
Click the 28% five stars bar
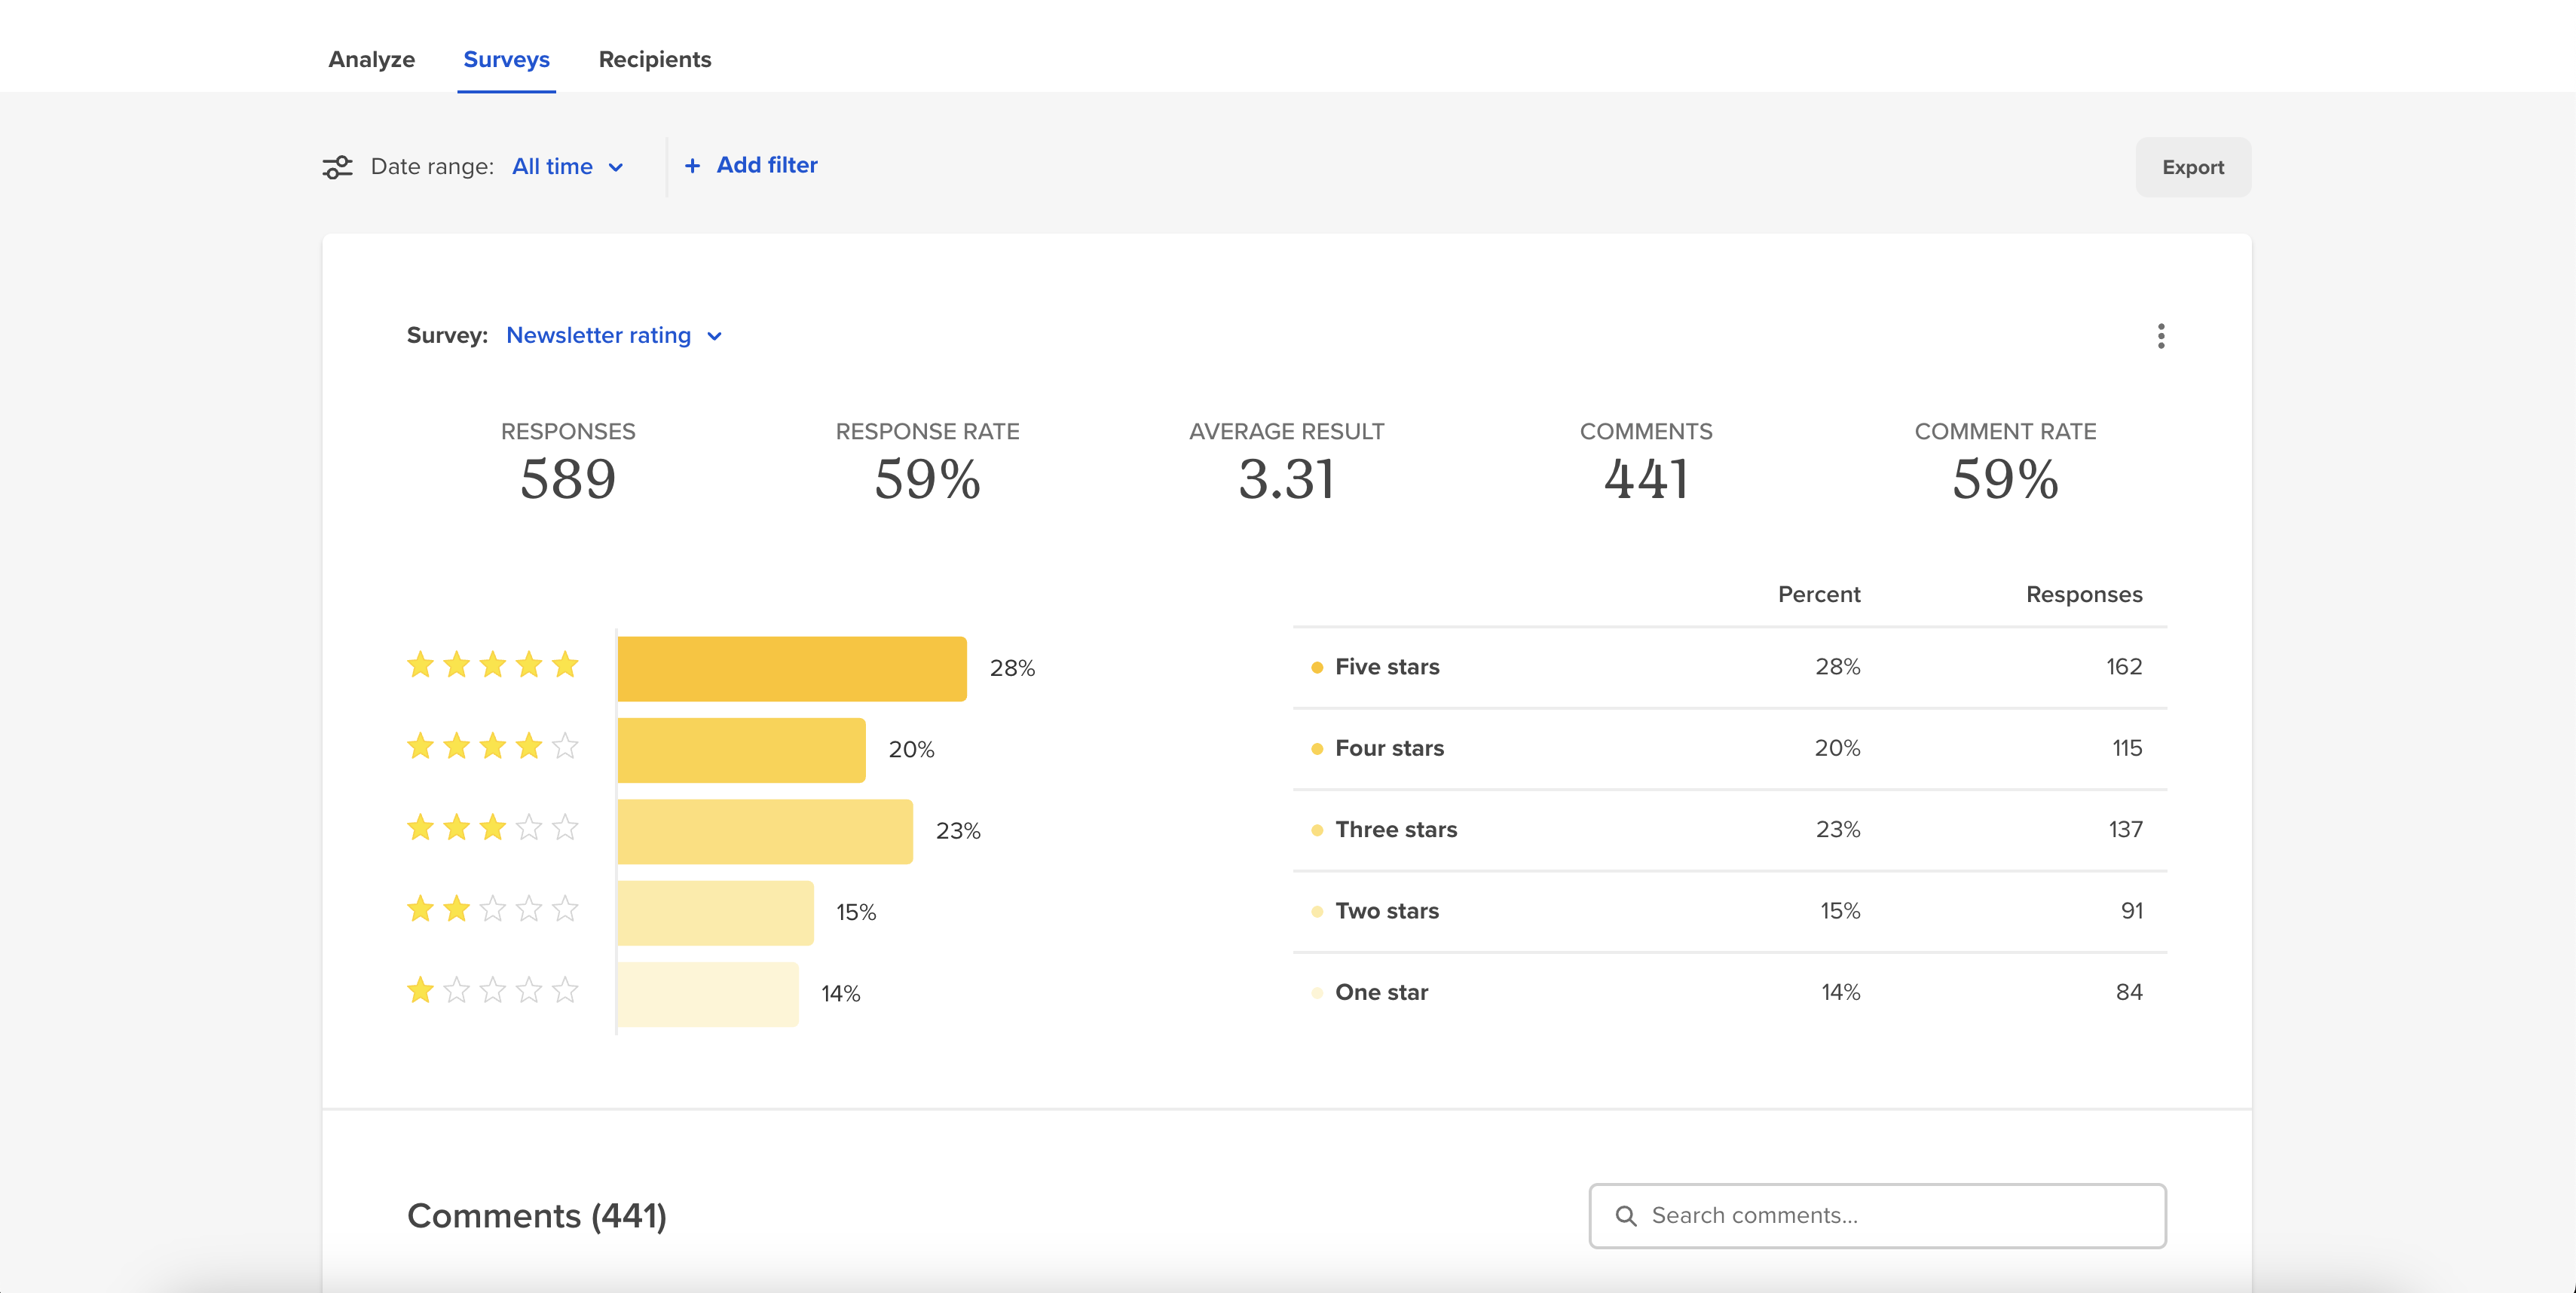tap(792, 669)
